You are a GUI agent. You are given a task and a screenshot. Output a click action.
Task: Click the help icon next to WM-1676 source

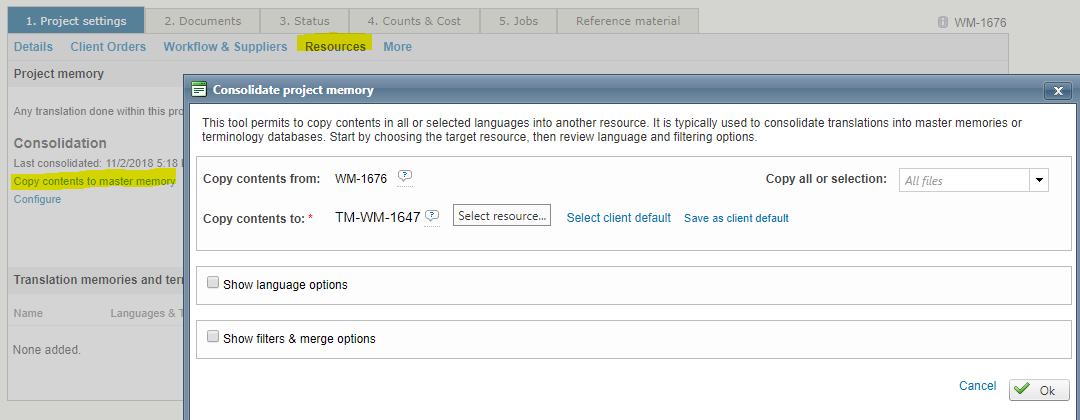405,177
